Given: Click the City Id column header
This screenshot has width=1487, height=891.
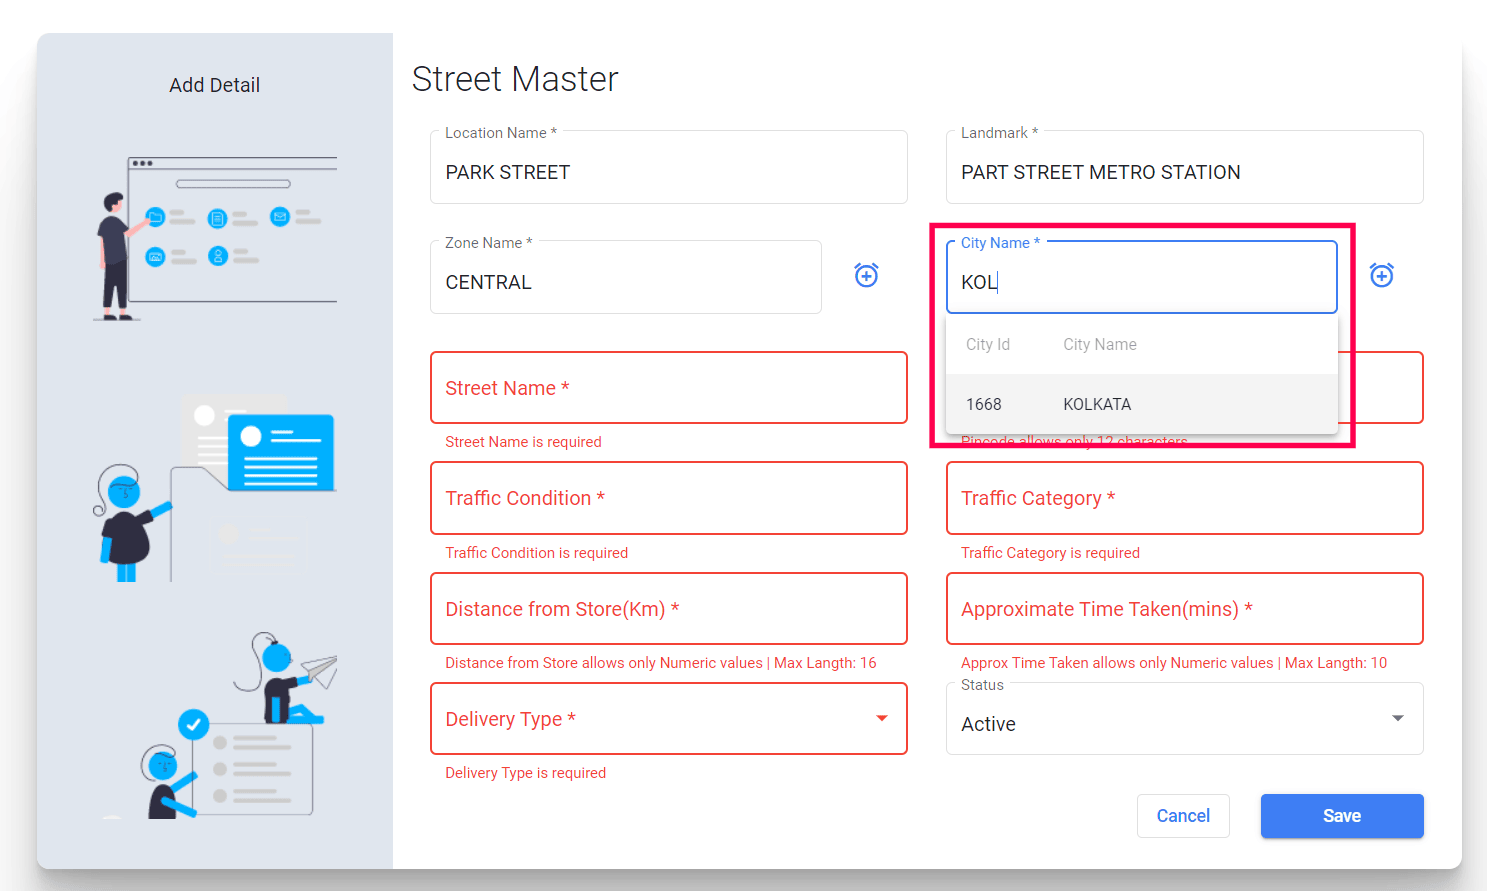Looking at the screenshot, I should [988, 344].
